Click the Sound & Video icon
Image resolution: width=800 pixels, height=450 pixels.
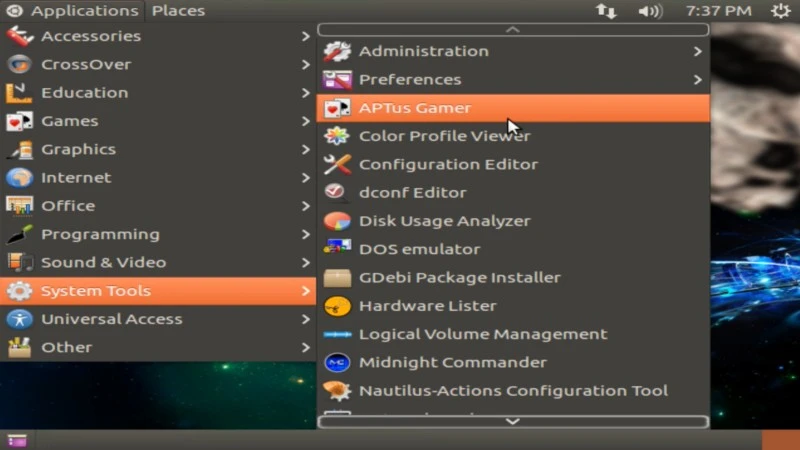coord(19,262)
